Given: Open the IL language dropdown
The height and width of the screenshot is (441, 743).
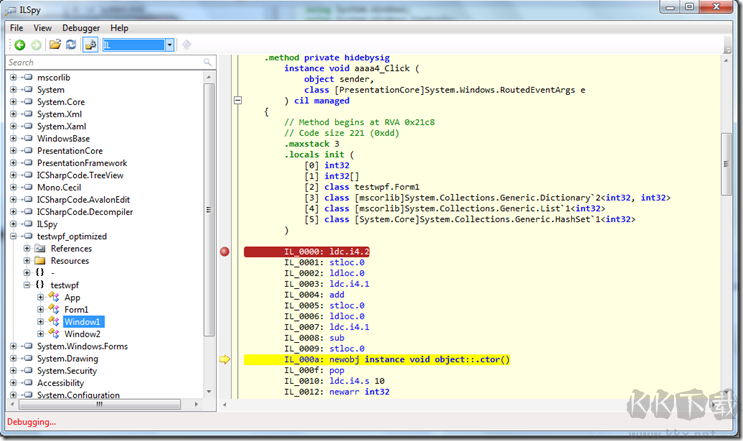Looking at the screenshot, I should 170,45.
